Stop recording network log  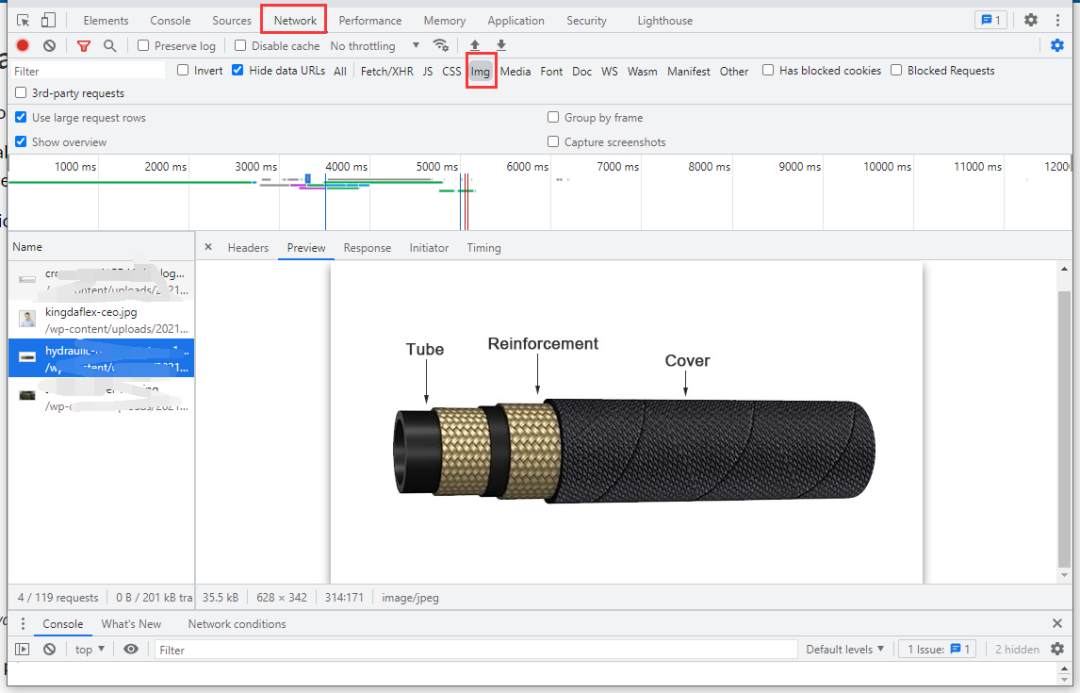pos(23,46)
